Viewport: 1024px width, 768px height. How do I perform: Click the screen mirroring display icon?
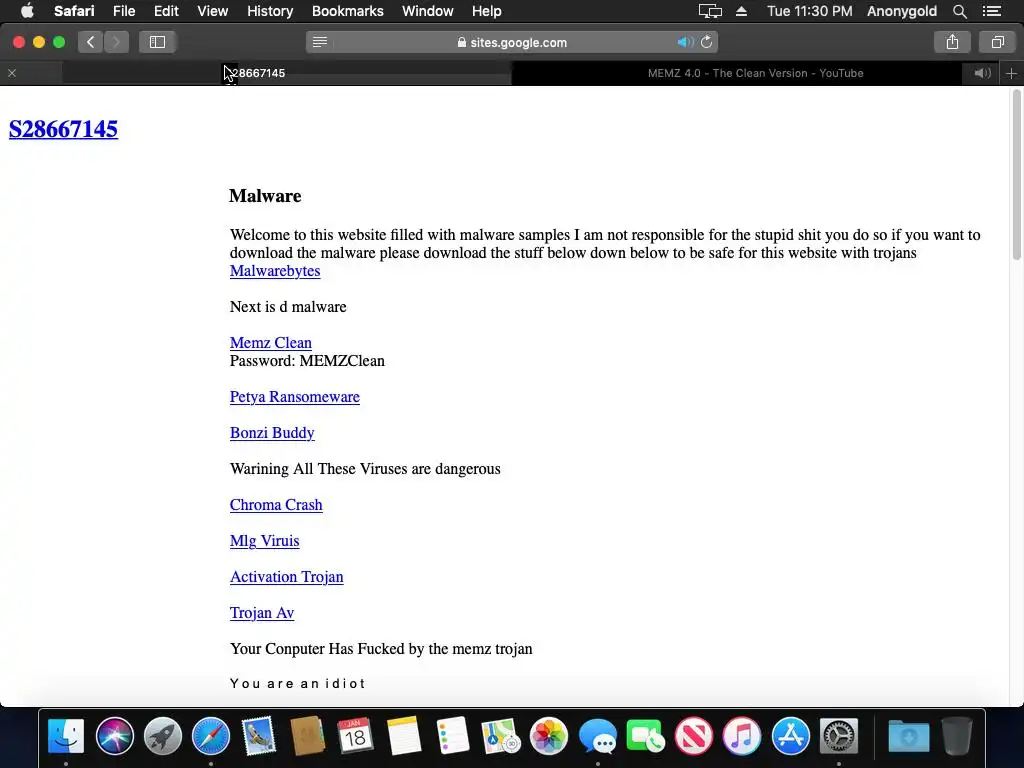coord(710,11)
